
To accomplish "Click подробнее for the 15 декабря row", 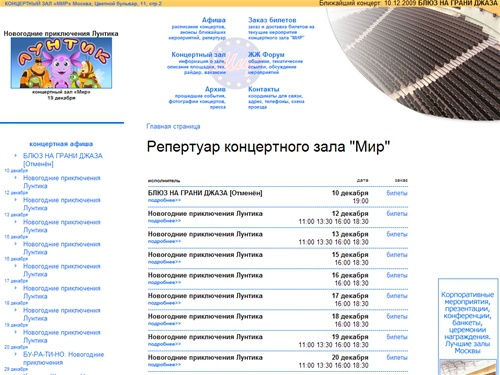I will click(x=164, y=262).
